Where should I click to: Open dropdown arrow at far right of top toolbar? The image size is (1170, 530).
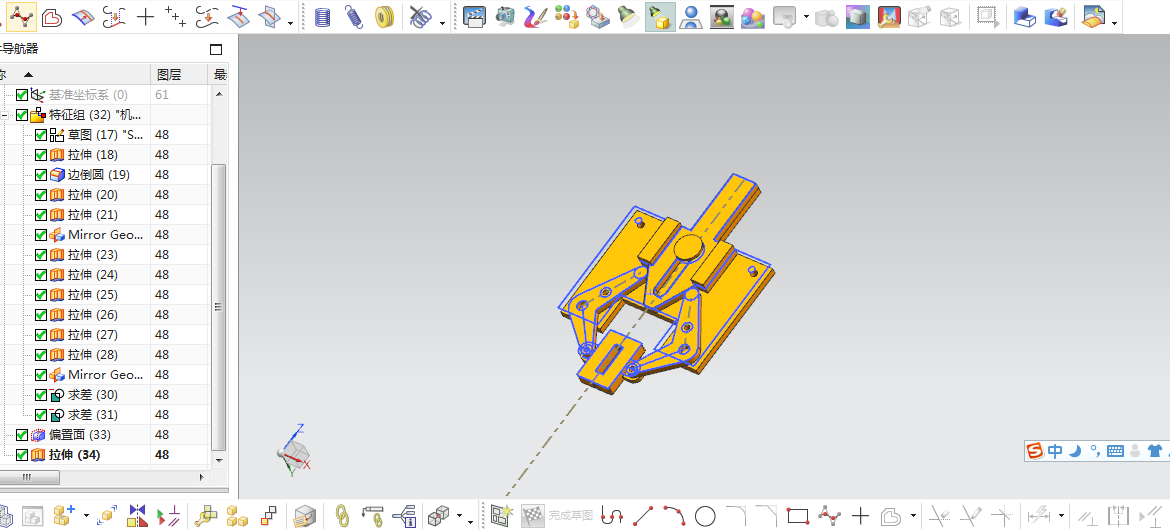pos(1114,23)
